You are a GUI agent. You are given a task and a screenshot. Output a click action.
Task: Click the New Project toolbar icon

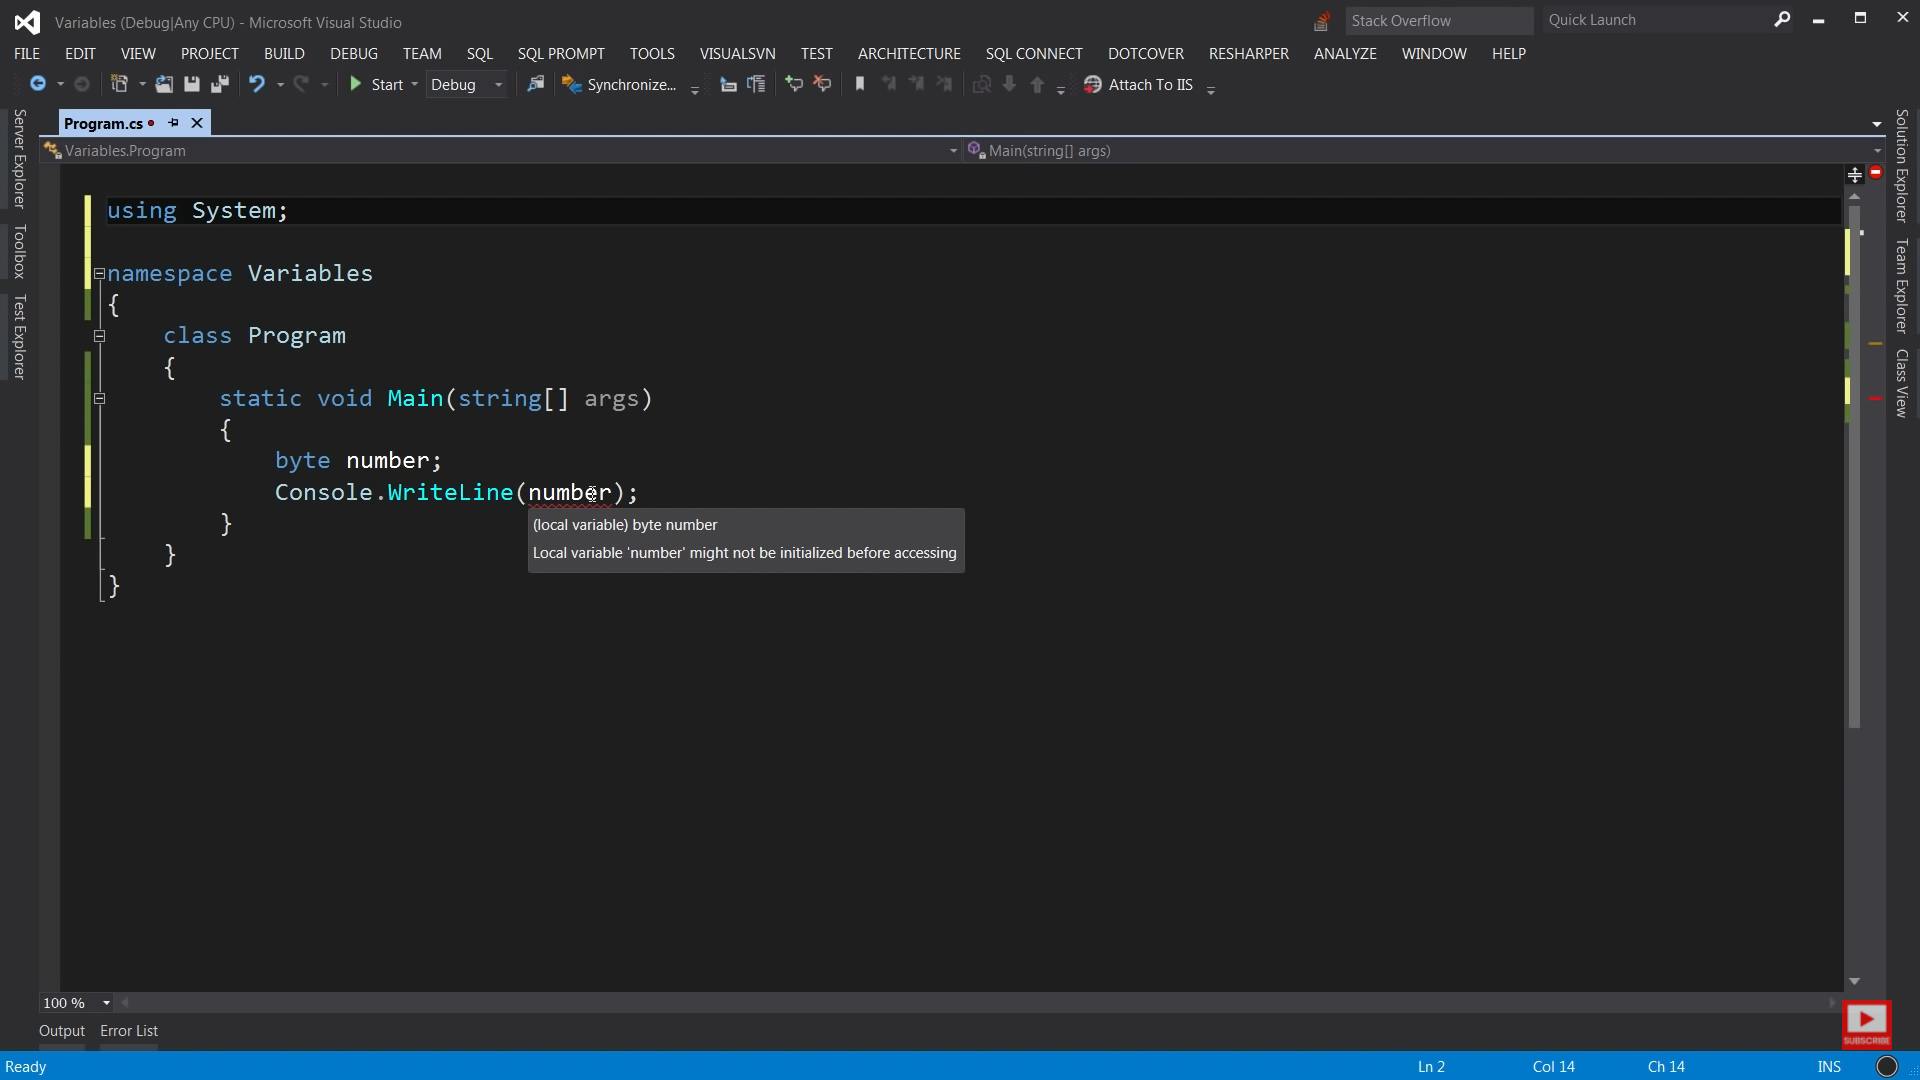point(119,85)
